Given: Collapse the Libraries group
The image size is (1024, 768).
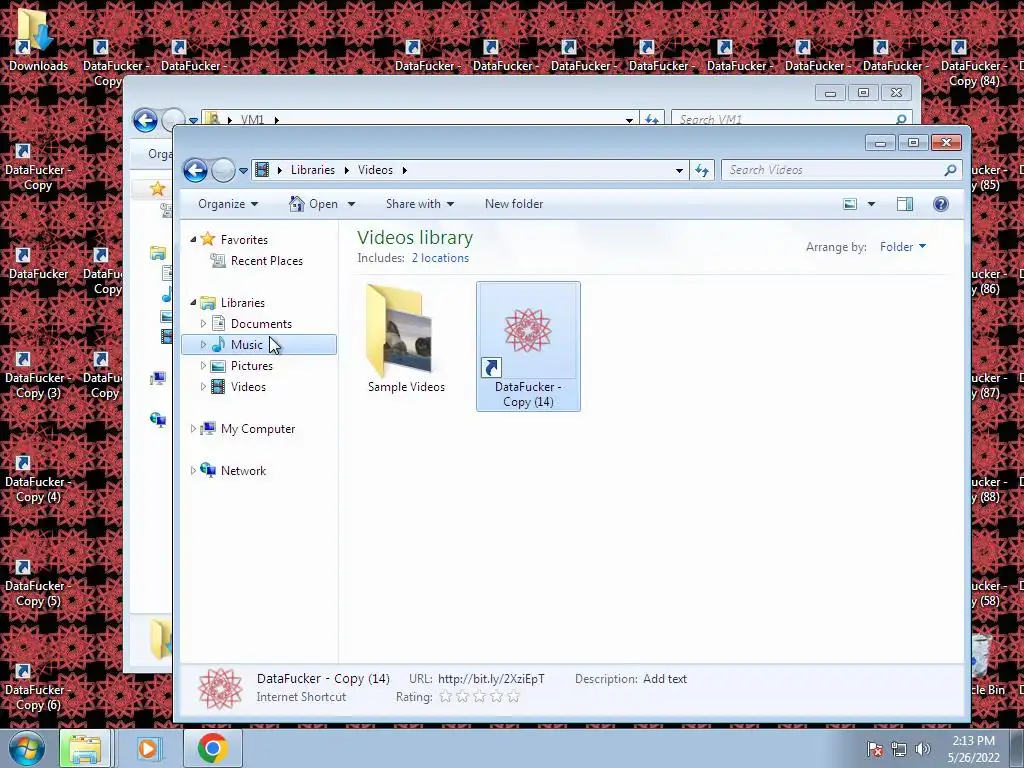Looking at the screenshot, I should 193,302.
